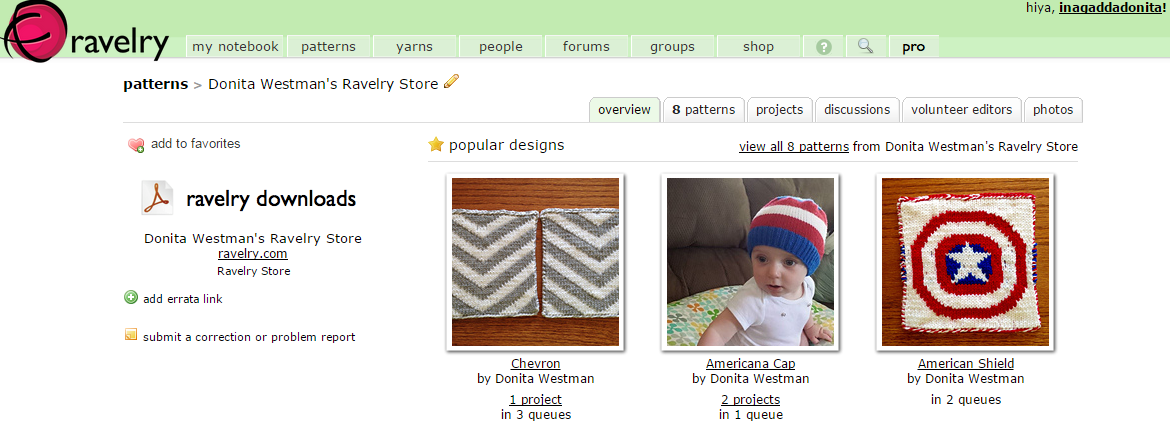Click the green plus add errata icon

(x=131, y=297)
